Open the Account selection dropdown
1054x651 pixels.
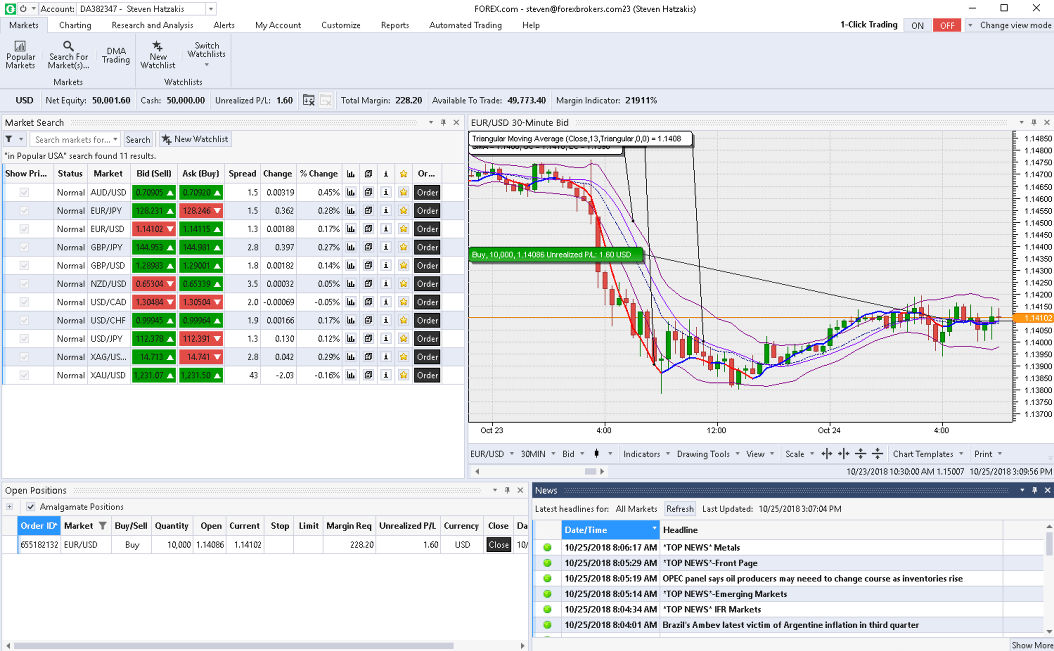click(210, 9)
